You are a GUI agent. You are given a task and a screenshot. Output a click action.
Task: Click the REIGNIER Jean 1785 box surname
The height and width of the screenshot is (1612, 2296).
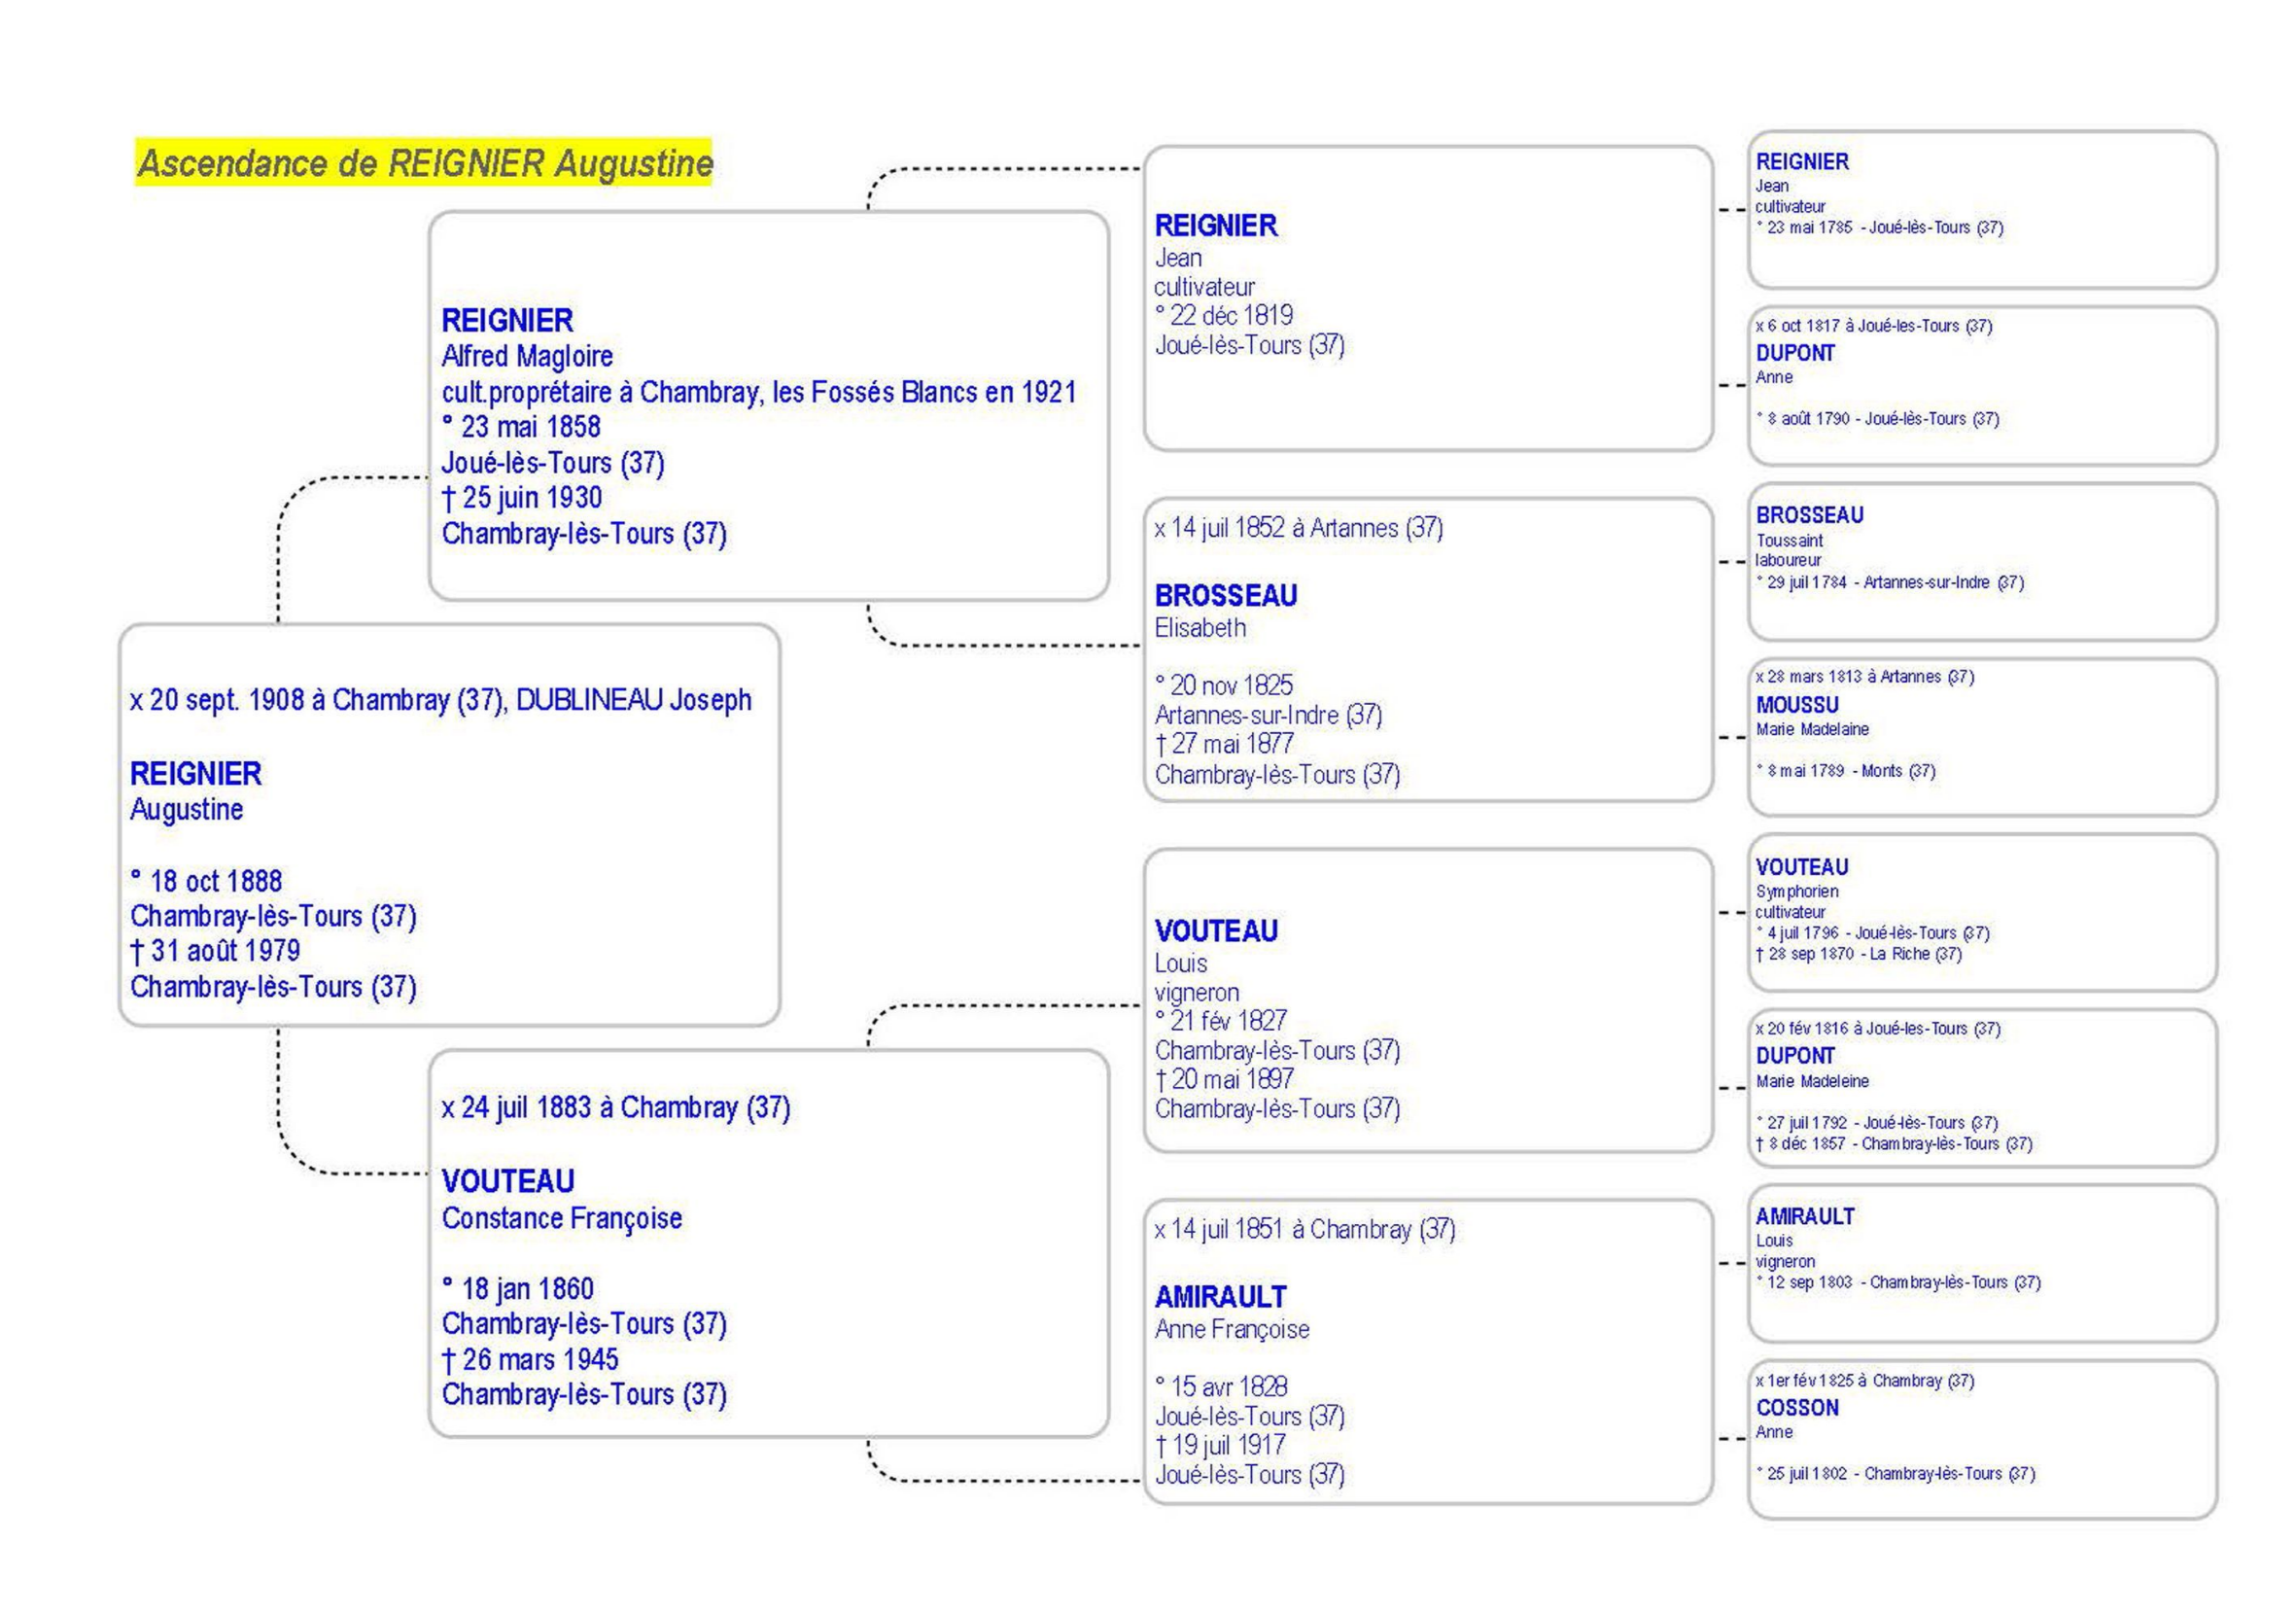point(1801,161)
